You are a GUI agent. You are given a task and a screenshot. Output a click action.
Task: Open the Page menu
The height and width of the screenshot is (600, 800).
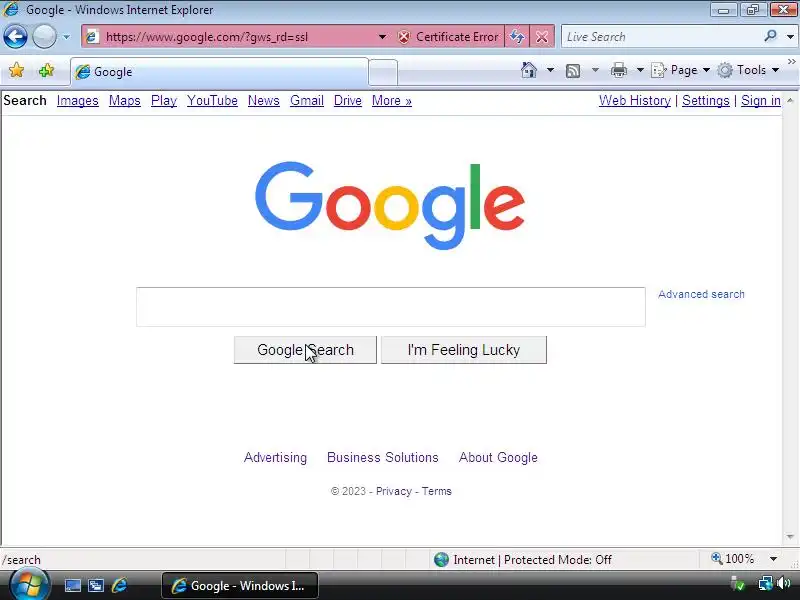point(681,70)
